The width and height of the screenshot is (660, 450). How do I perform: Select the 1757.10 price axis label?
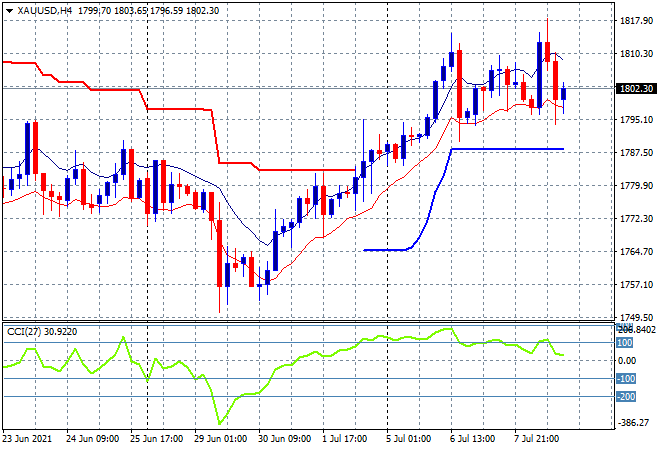coord(636,285)
